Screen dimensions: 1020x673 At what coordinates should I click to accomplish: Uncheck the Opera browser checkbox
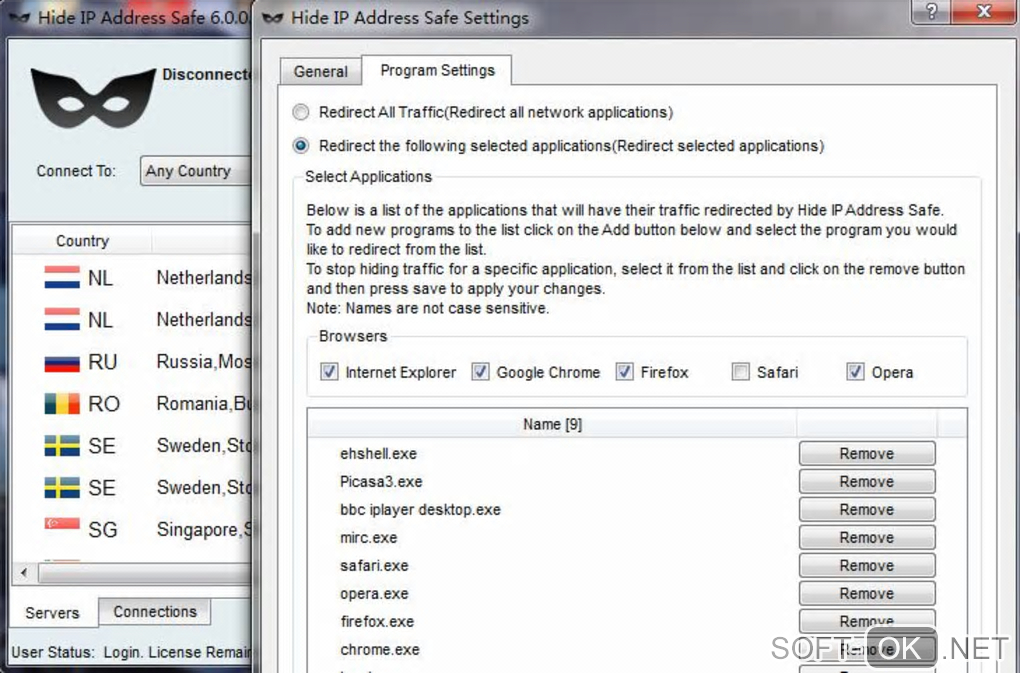[x=855, y=372]
